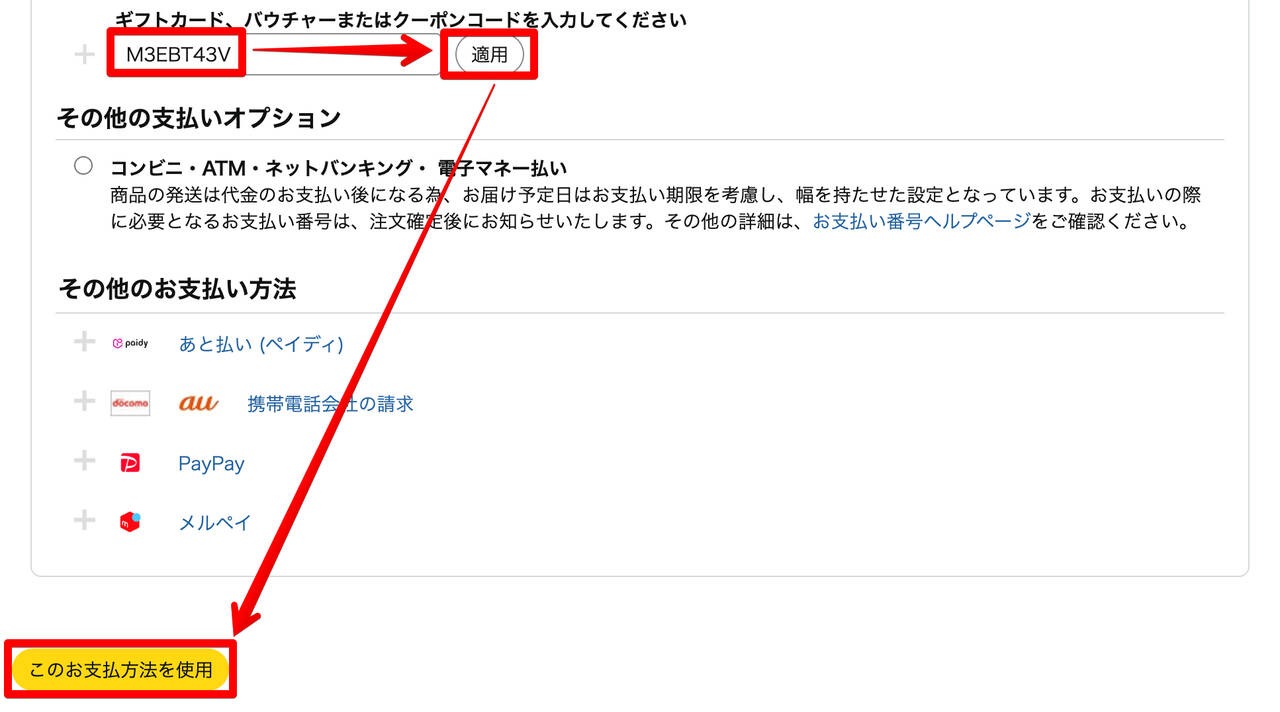Image resolution: width=1280 pixels, height=712 pixels.
Task: Click the Paidy logo icon
Action: pos(130,343)
